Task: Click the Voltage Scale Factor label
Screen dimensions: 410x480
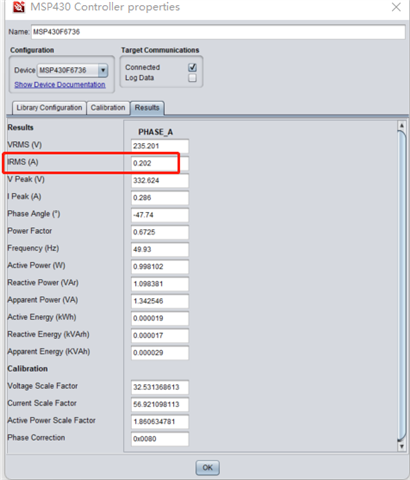Action: coord(43,386)
